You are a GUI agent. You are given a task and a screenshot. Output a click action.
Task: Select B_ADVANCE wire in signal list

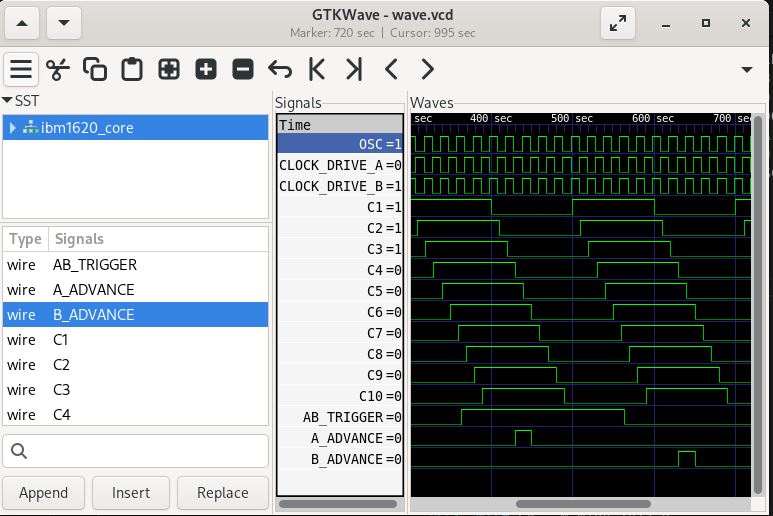click(136, 314)
